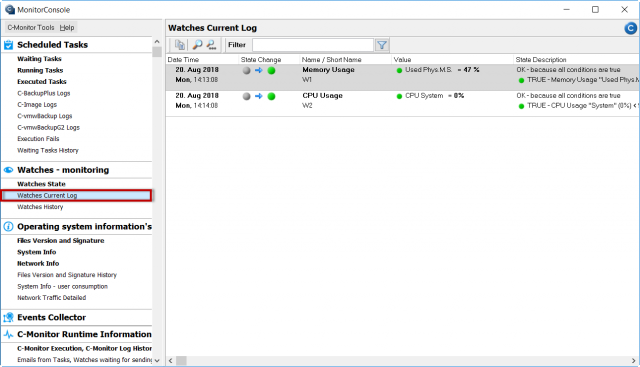Select the Memory Usage watch name
This screenshot has width=640, height=367.
point(328,70)
